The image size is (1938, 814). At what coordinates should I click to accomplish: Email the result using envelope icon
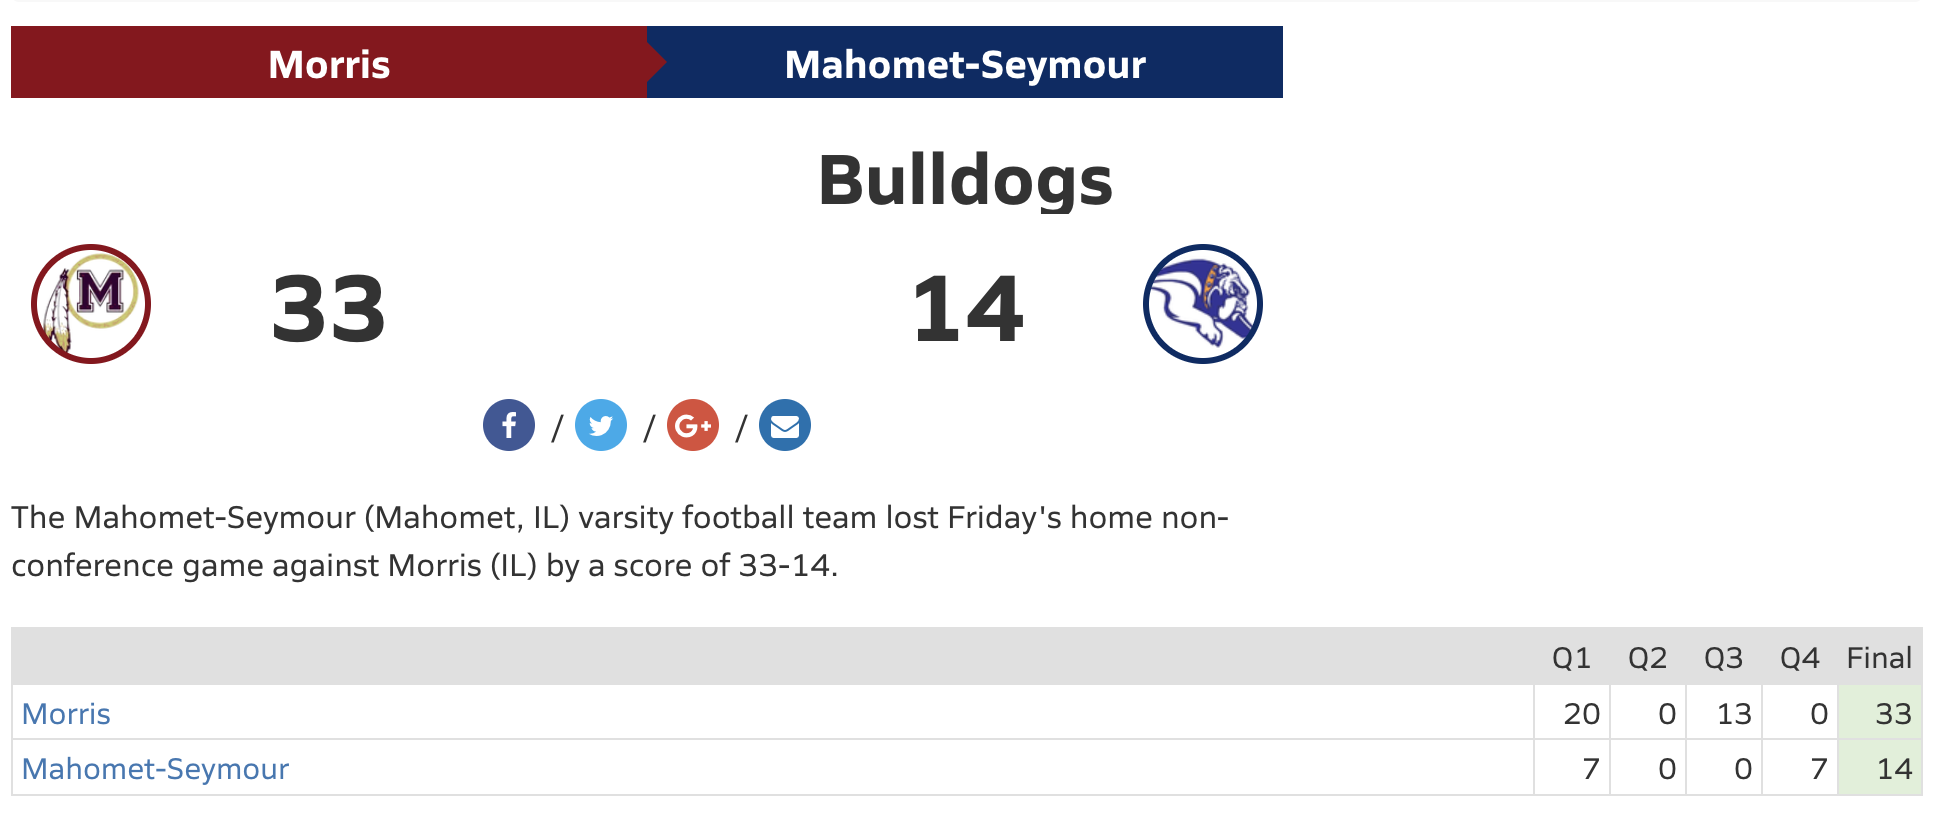(785, 425)
